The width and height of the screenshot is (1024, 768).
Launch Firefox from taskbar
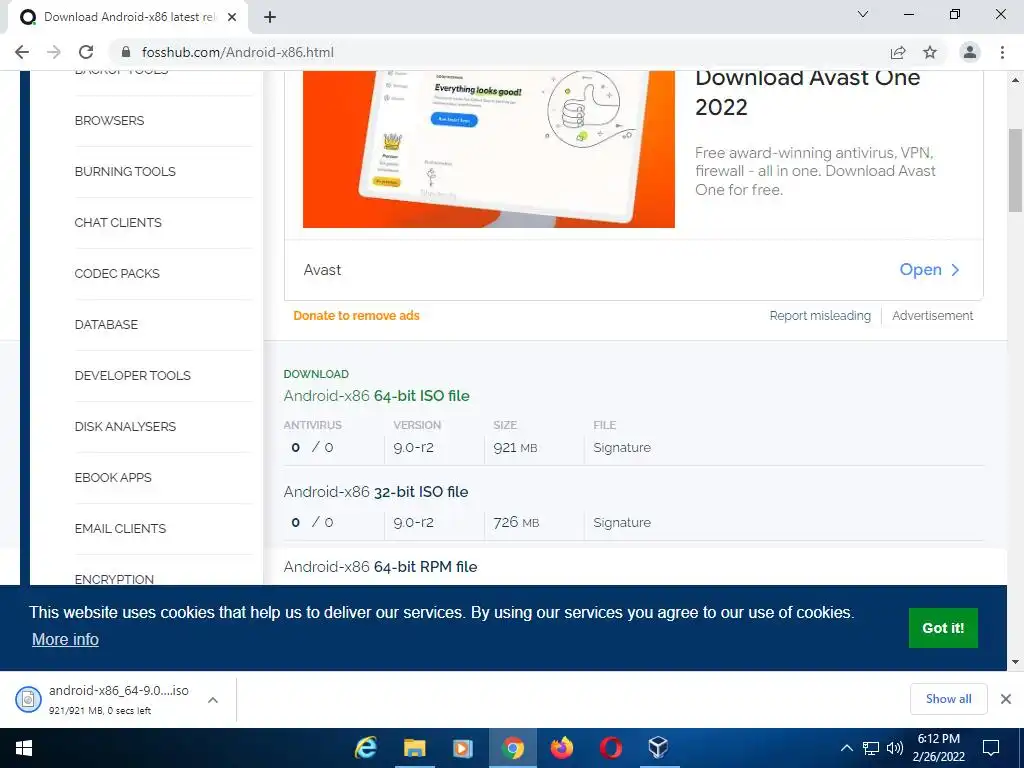click(x=562, y=748)
